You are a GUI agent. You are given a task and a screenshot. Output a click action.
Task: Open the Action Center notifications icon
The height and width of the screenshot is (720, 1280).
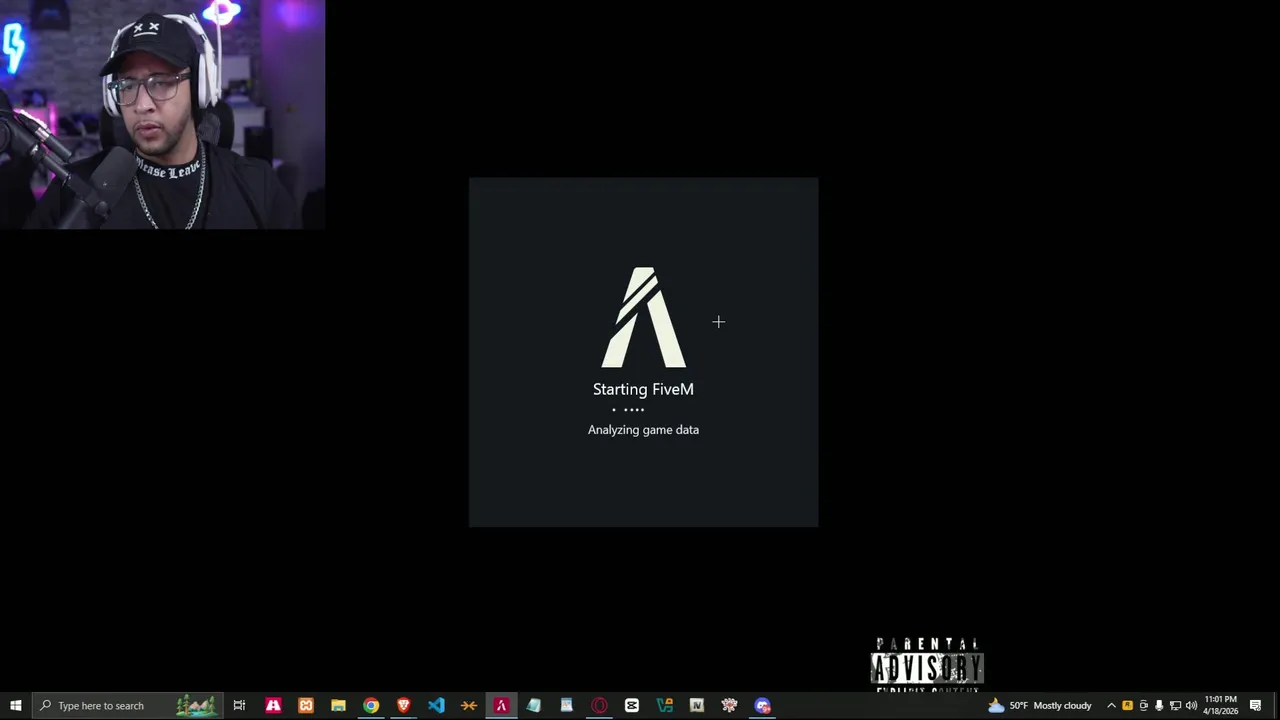(1256, 705)
